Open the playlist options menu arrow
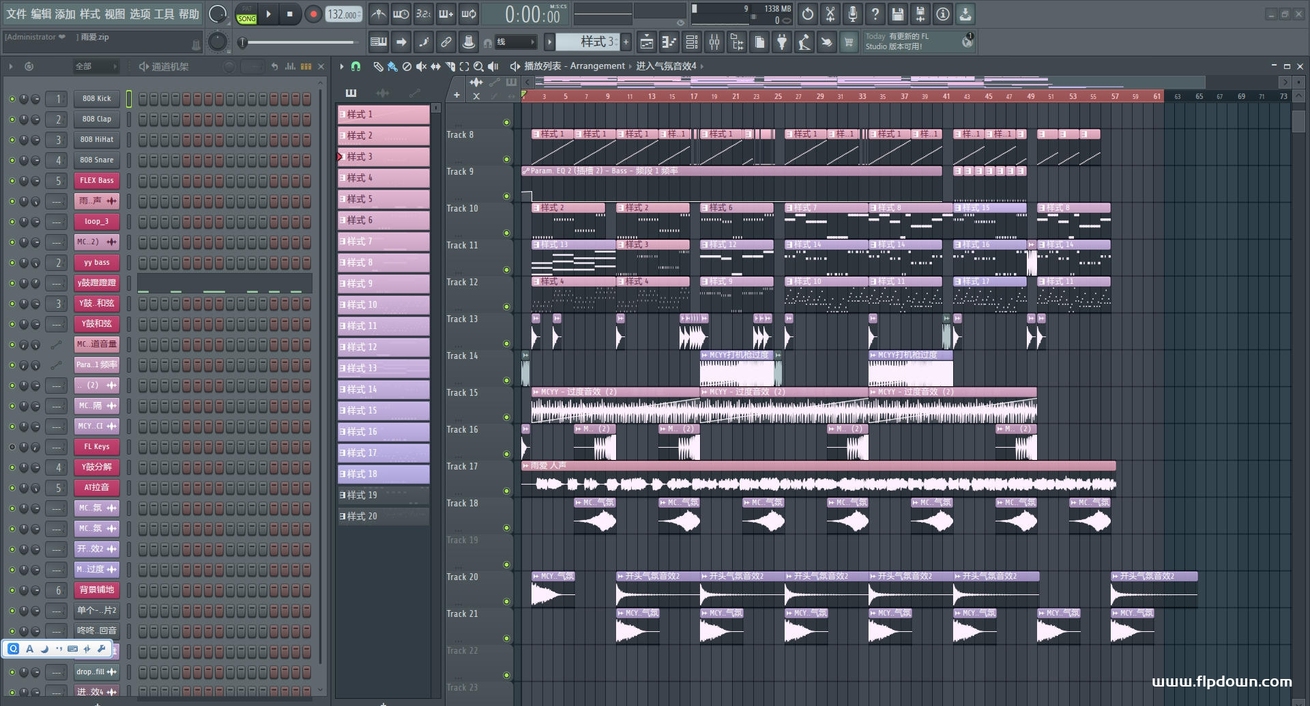 342,66
